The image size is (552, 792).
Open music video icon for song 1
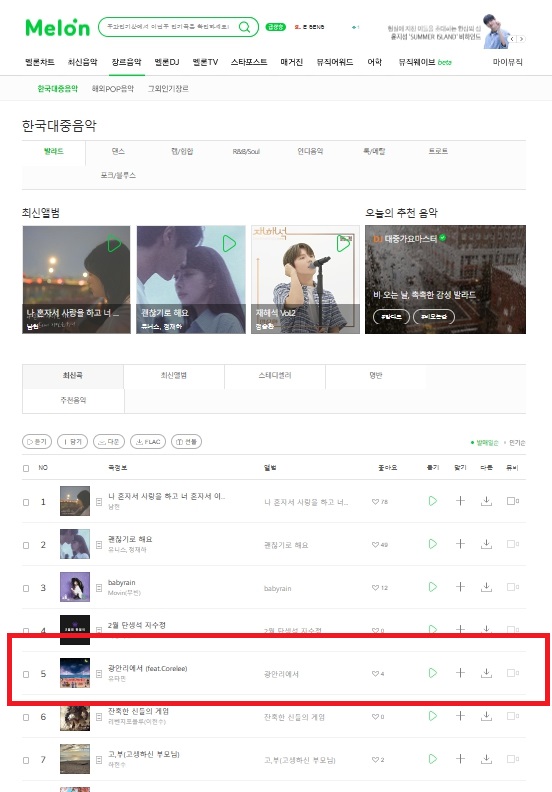click(511, 501)
